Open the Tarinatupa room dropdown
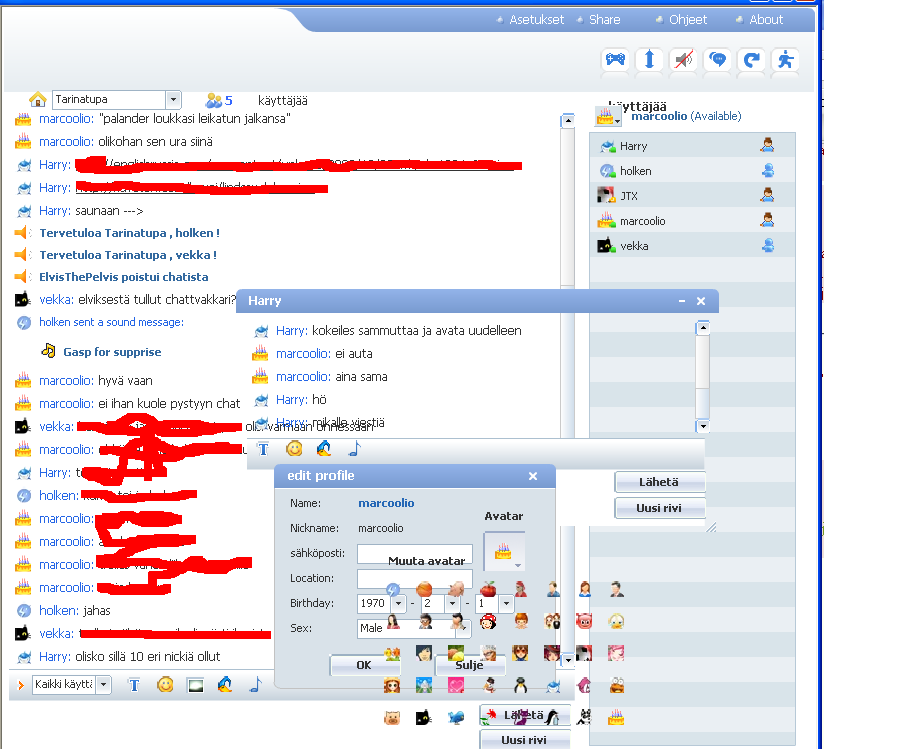 tap(173, 100)
